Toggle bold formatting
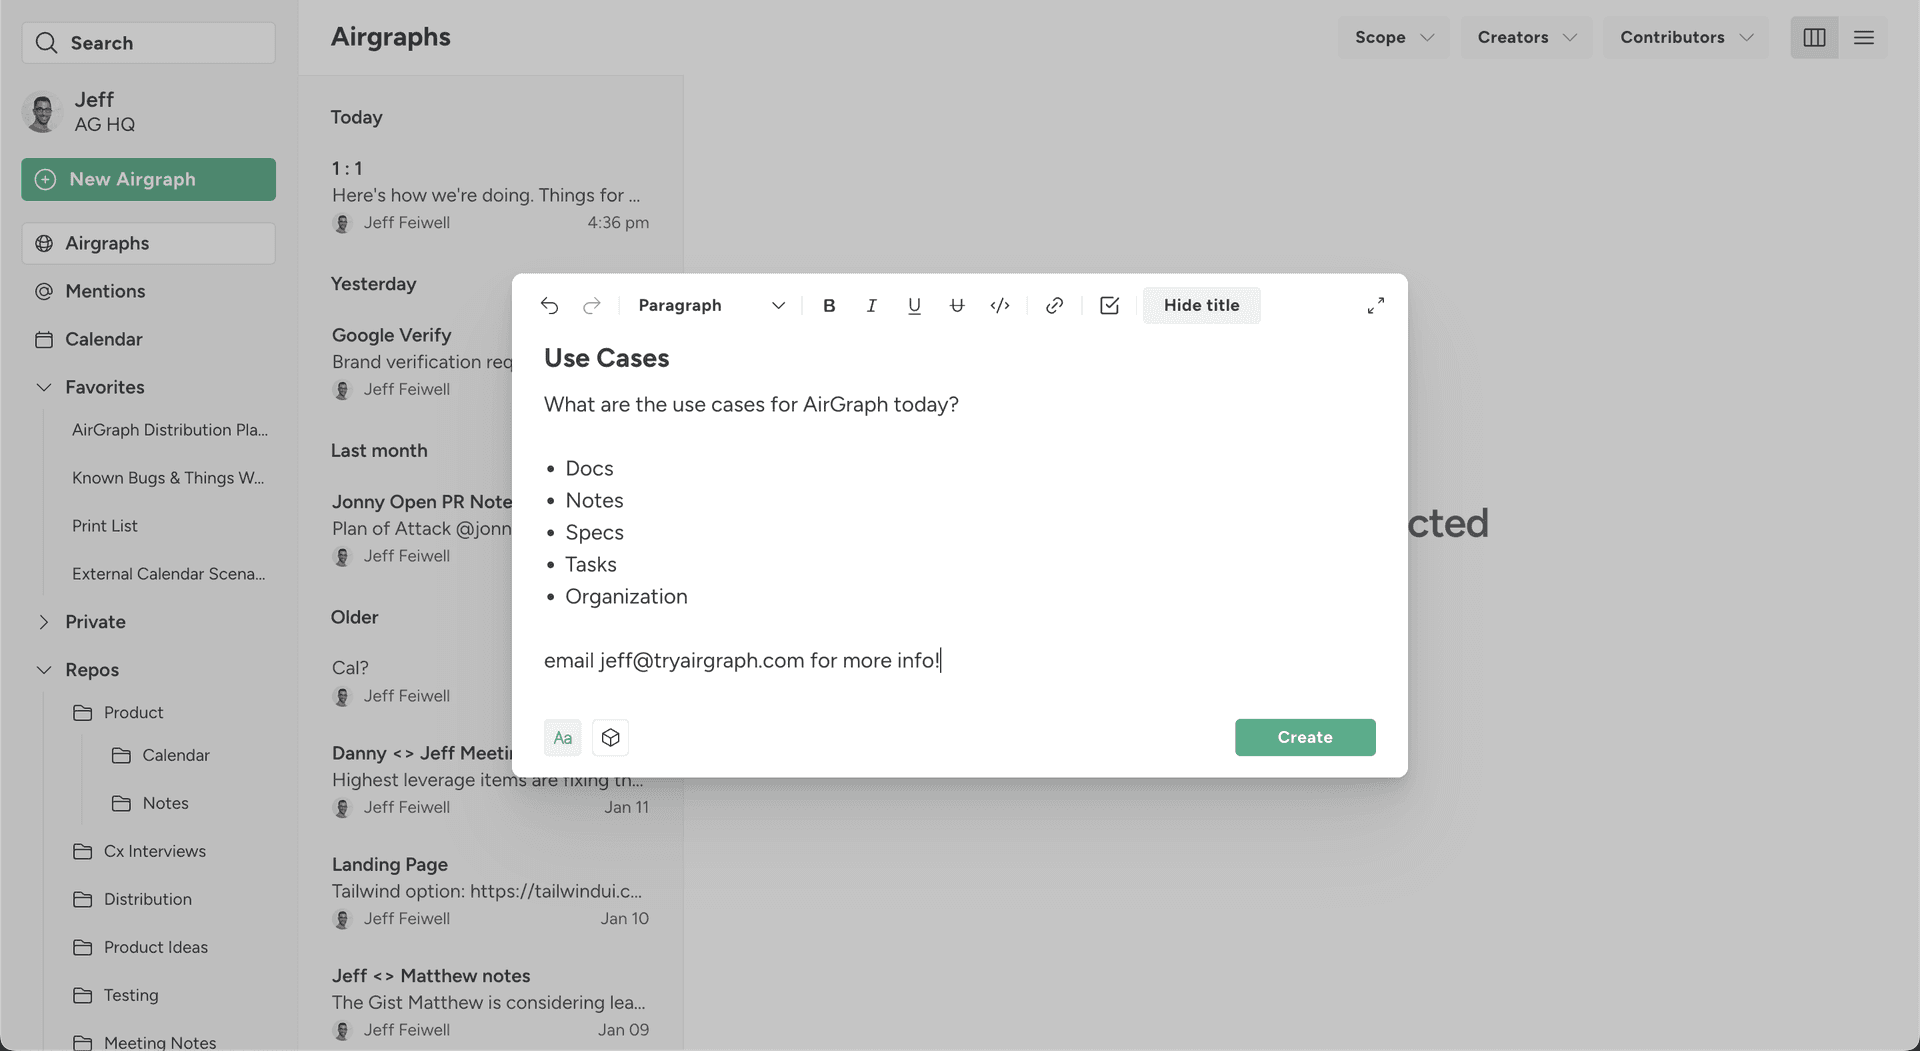This screenshot has width=1920, height=1051. click(x=829, y=305)
